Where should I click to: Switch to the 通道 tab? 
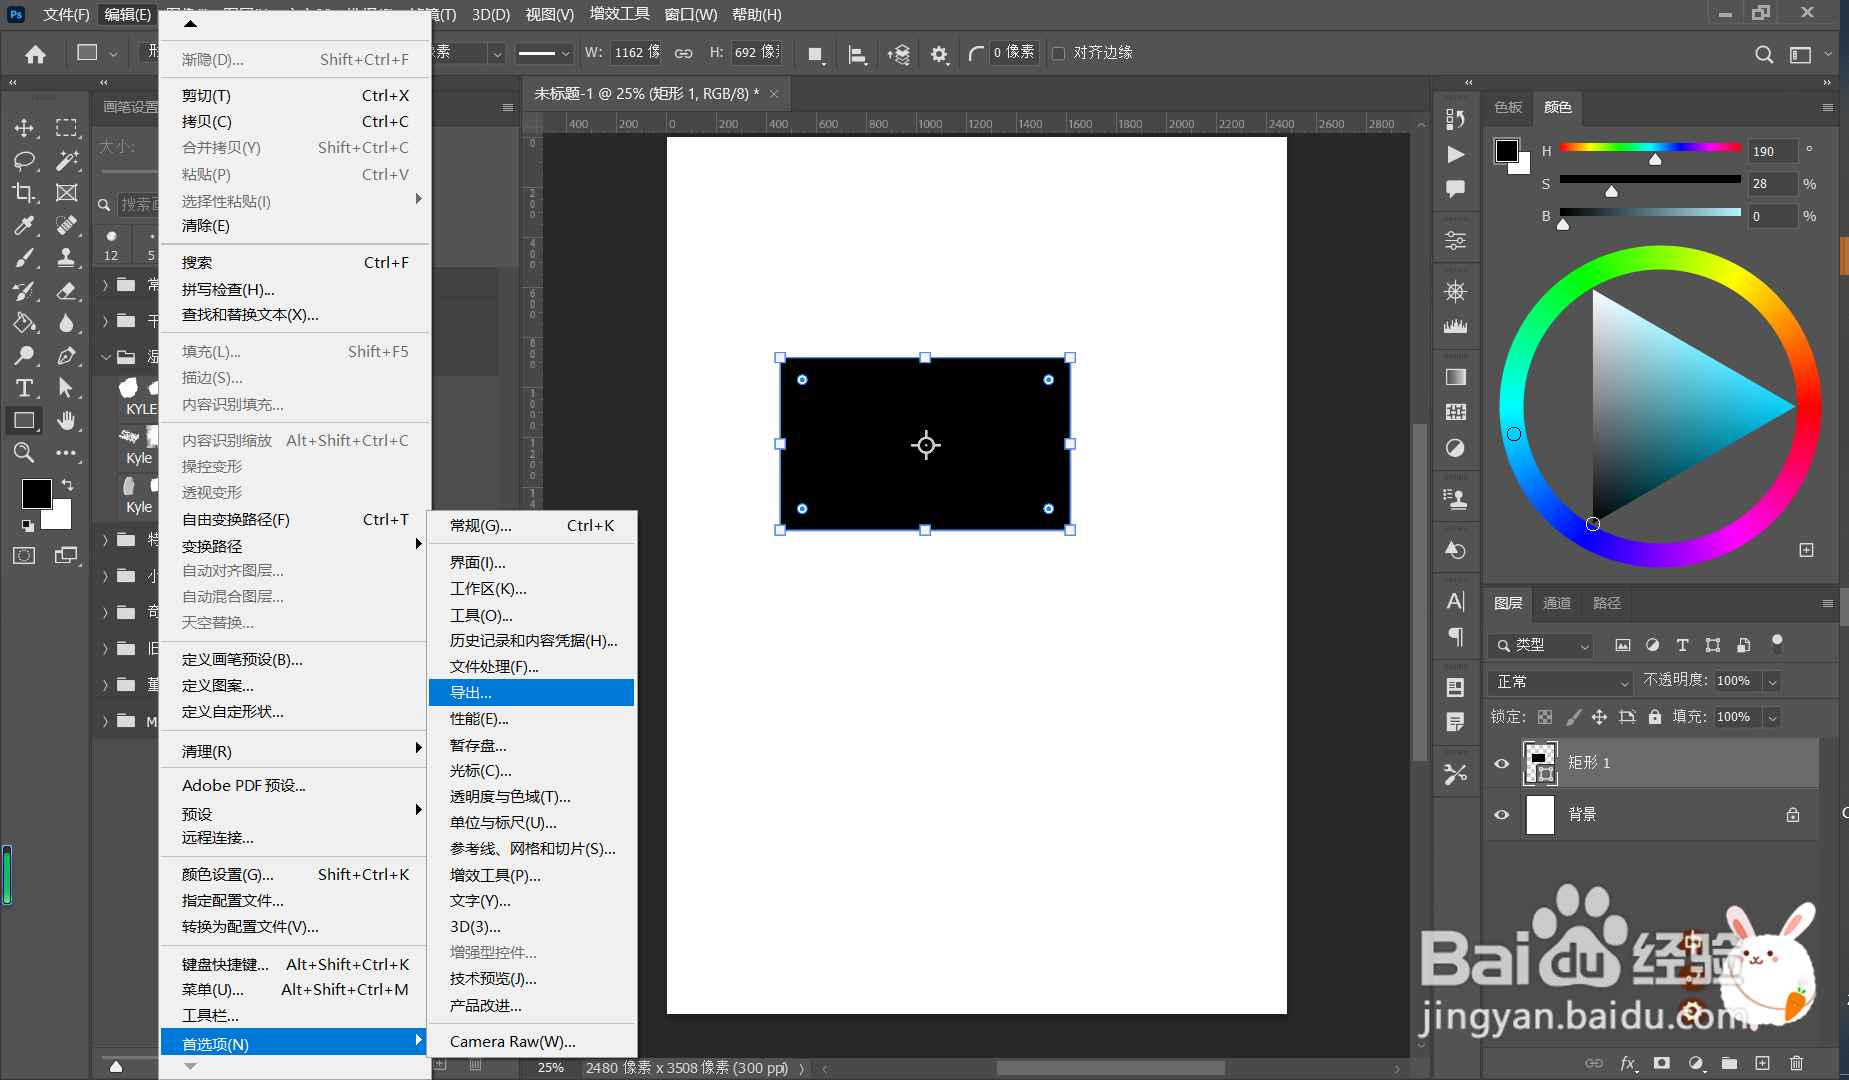[1556, 604]
